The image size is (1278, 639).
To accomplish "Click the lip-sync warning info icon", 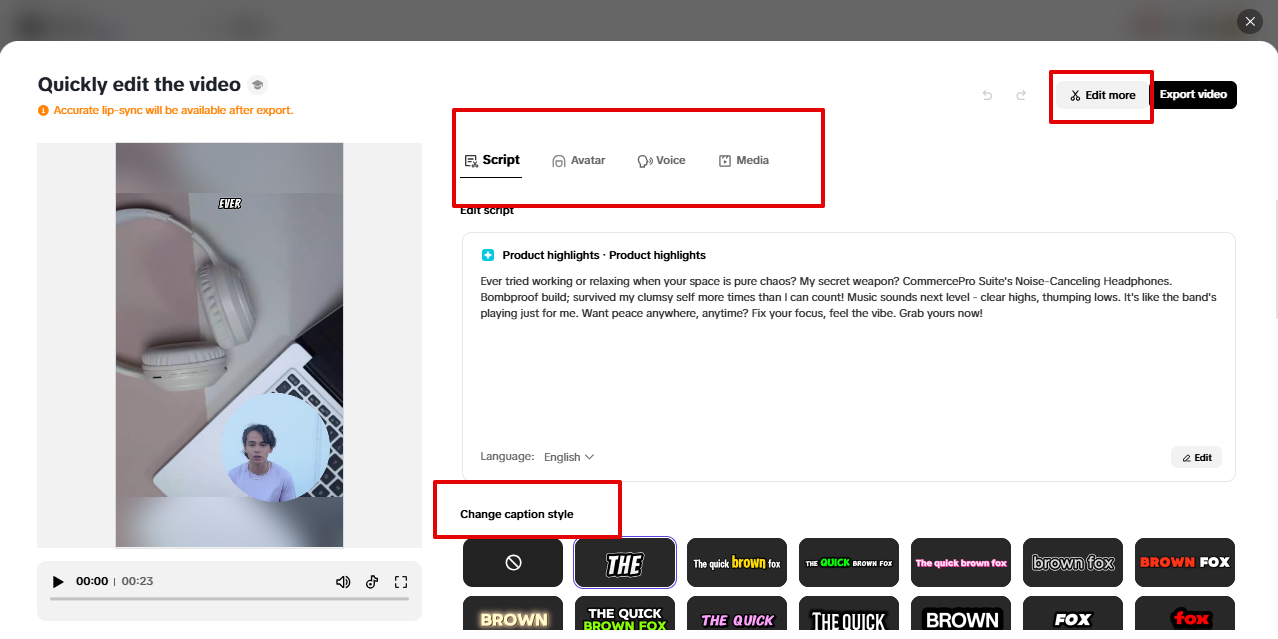I will tap(43, 111).
